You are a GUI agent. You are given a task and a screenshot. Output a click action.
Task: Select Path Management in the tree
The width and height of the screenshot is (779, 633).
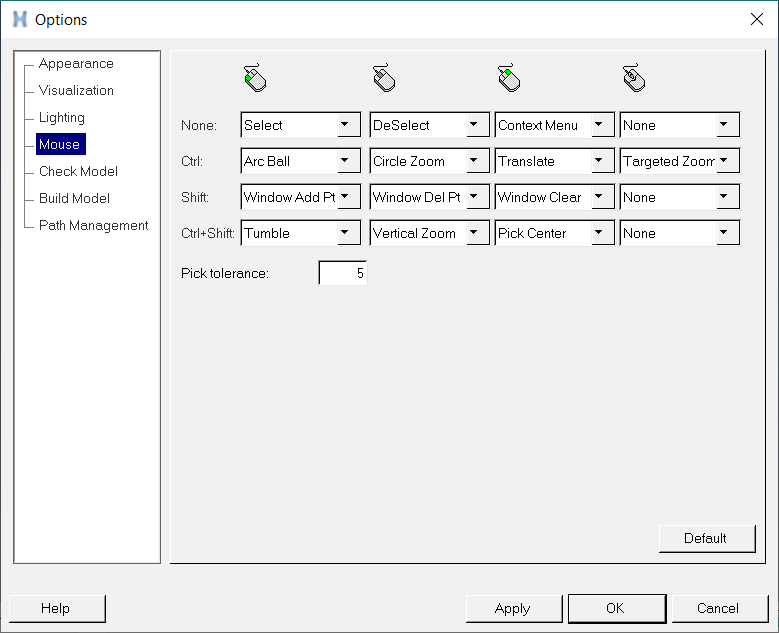(x=93, y=226)
